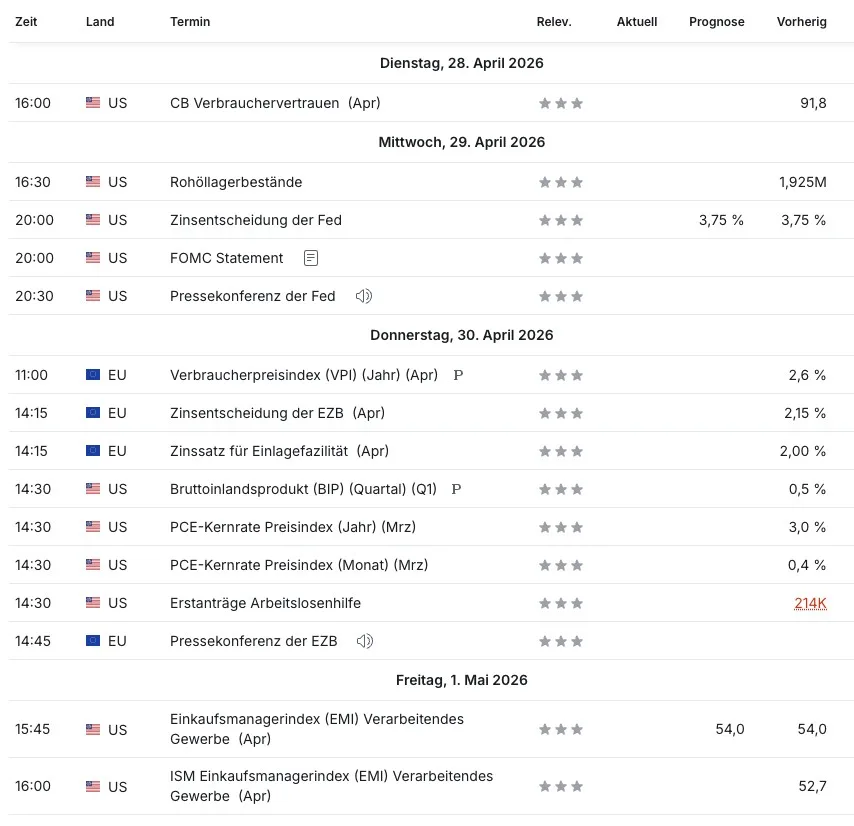Click the Relev. column header
Viewport: 854px width, 826px height.
pyautogui.click(x=553, y=22)
